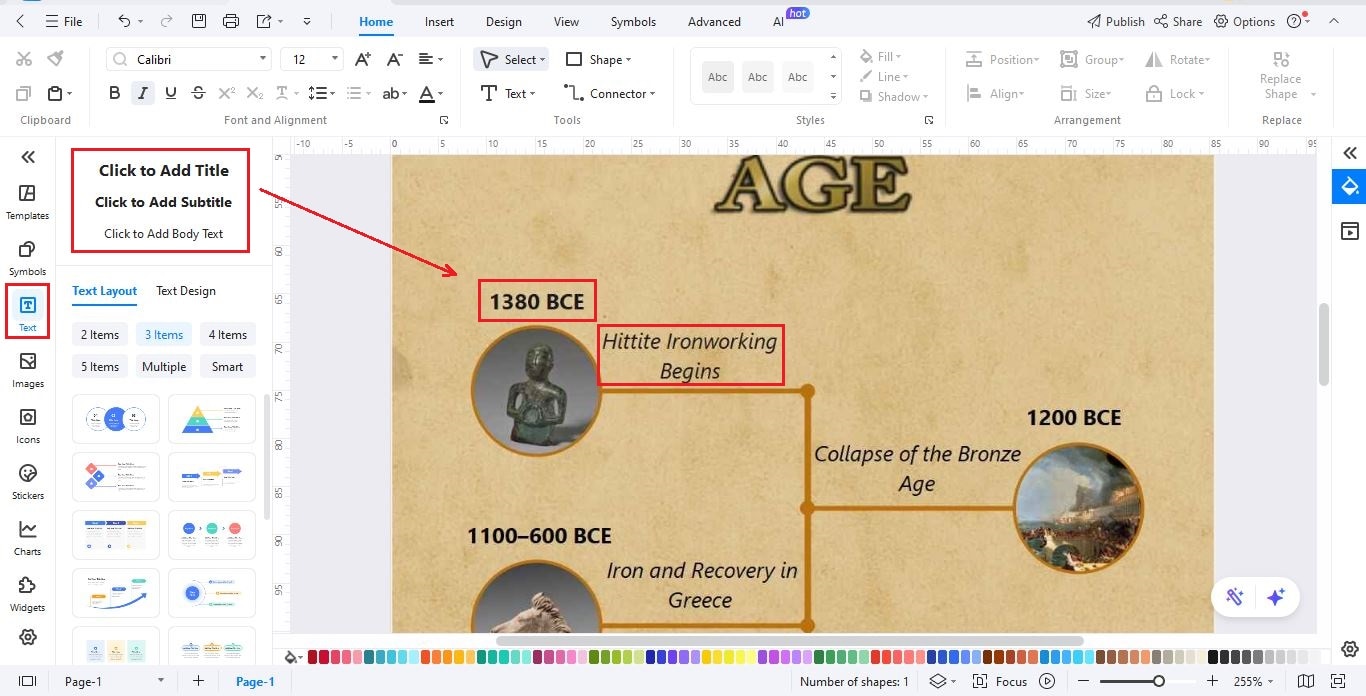Open the Calibri font dropdown
1366x696 pixels.
(x=262, y=59)
